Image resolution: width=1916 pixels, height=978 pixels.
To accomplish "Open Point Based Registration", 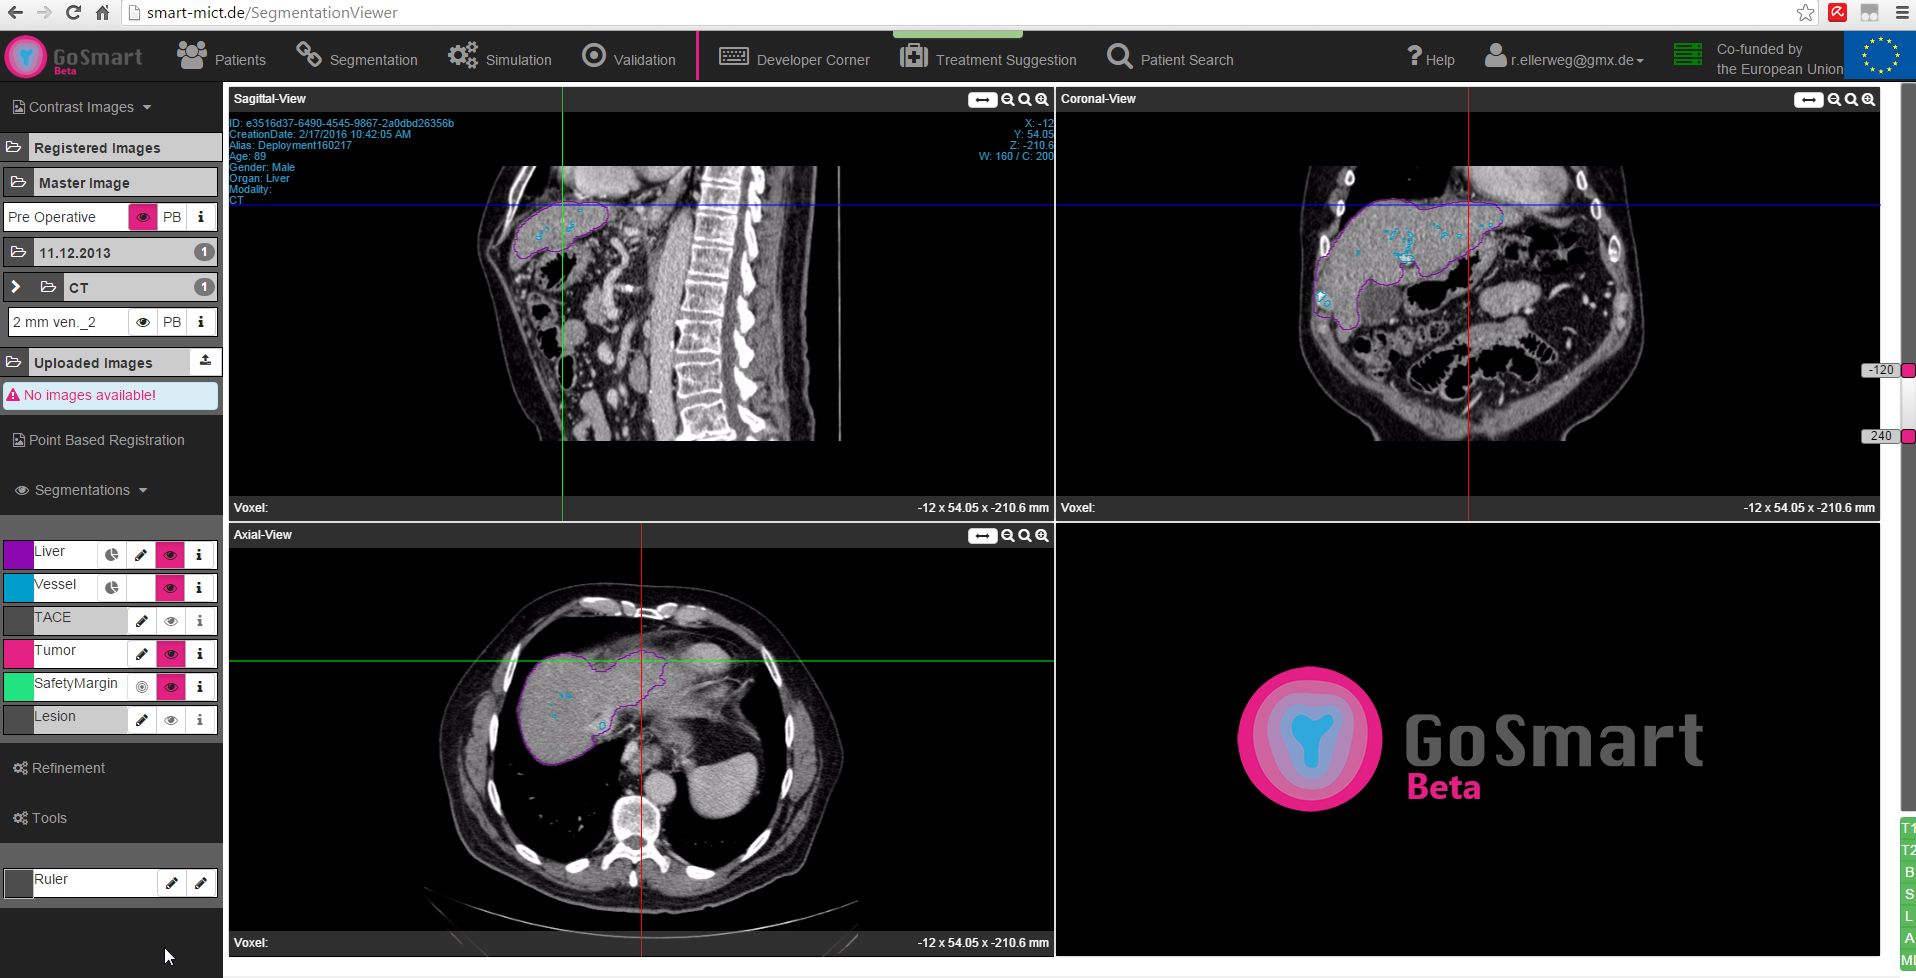I will point(98,440).
